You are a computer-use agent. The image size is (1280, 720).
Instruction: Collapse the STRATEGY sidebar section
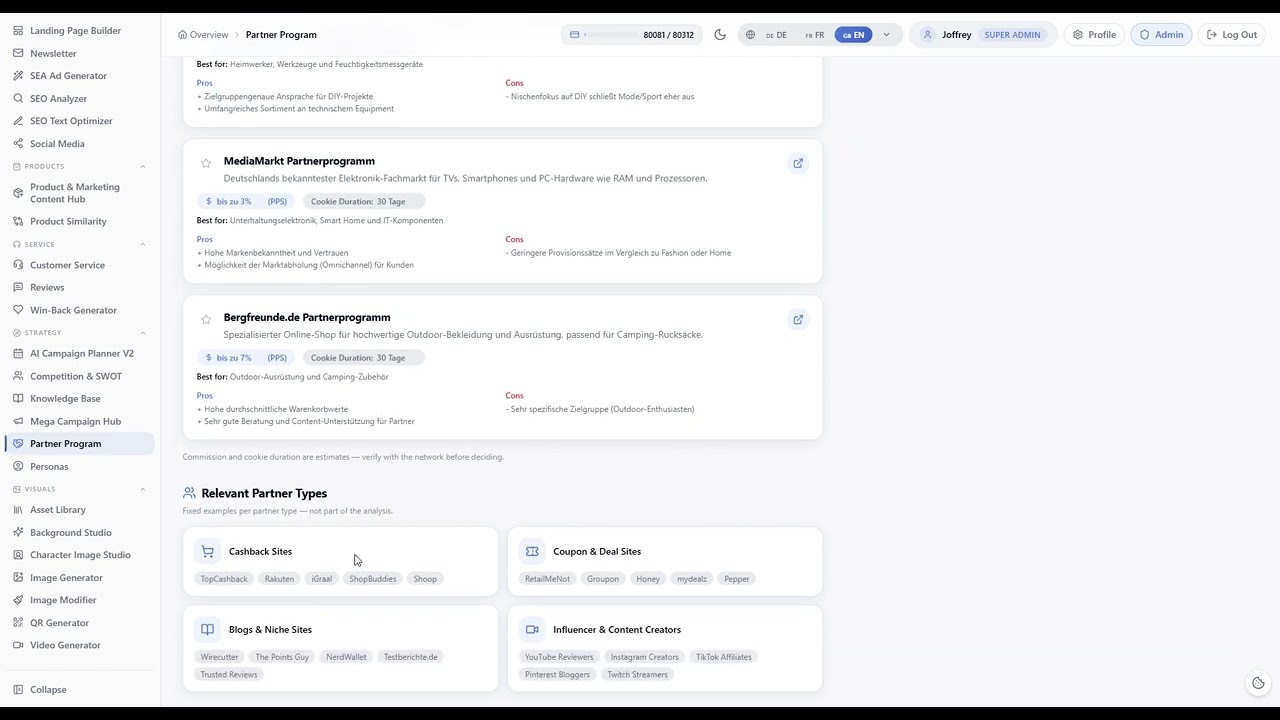[143, 333]
